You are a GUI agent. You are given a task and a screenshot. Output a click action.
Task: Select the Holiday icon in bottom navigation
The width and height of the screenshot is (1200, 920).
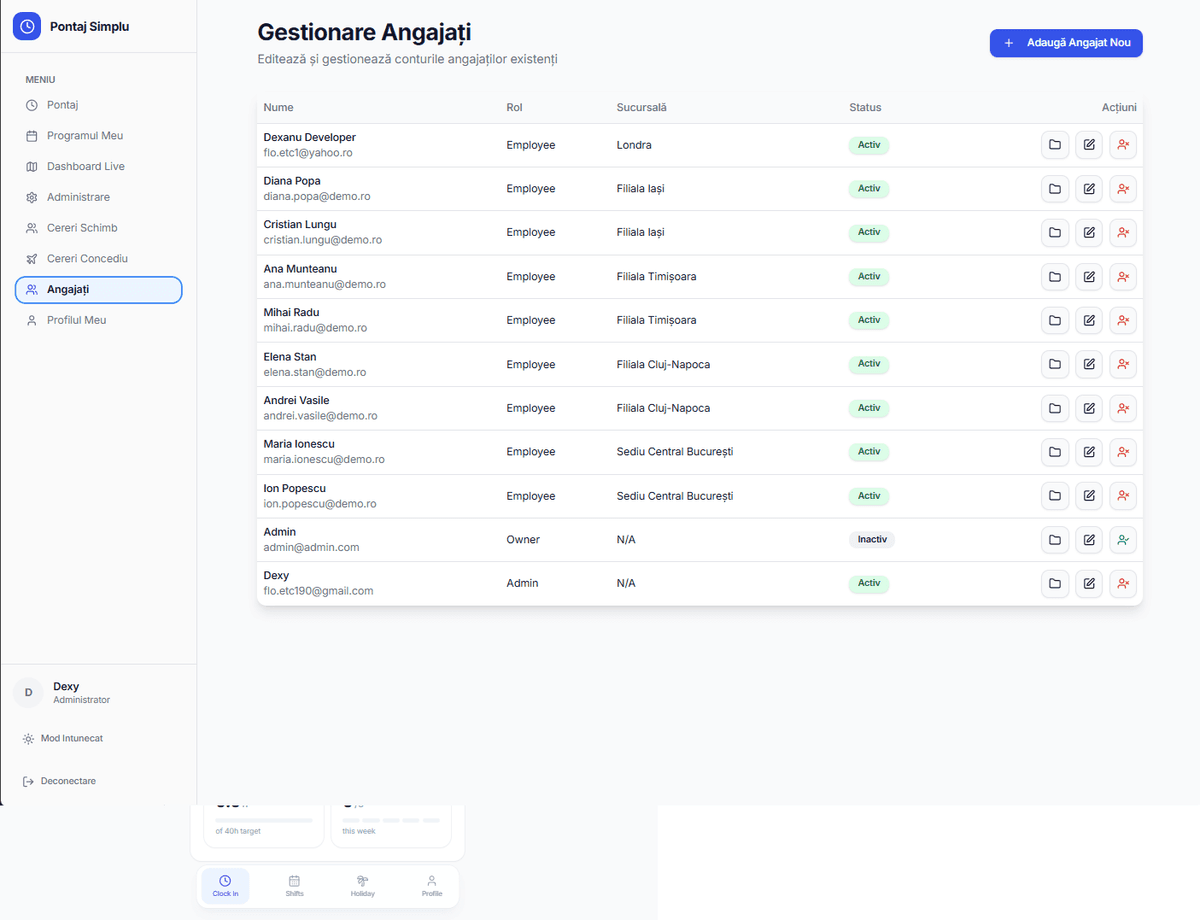[x=362, y=884]
